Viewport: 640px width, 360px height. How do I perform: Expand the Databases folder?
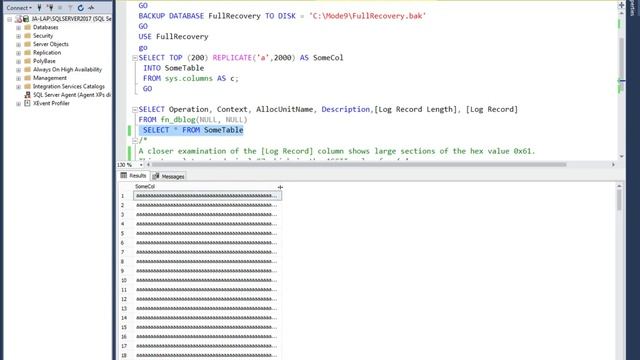pyautogui.click(x=18, y=27)
